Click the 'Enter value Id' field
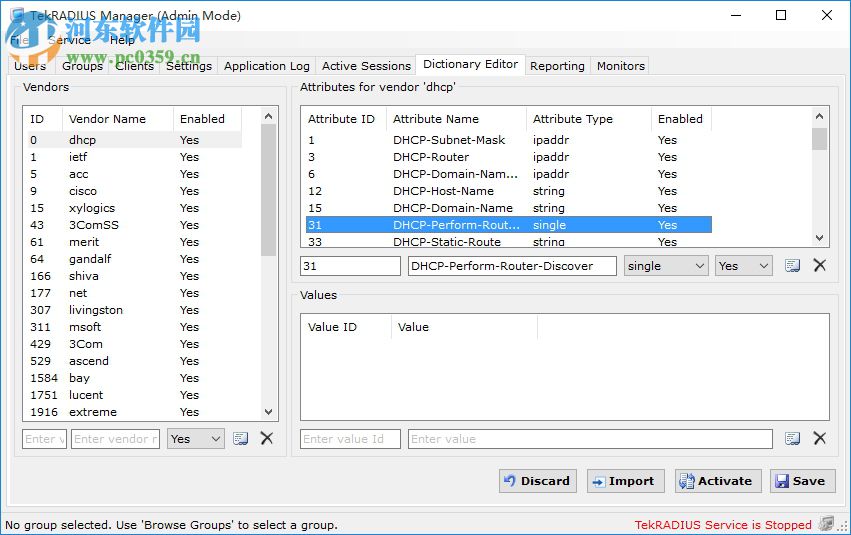The height and width of the screenshot is (535, 851). (350, 439)
